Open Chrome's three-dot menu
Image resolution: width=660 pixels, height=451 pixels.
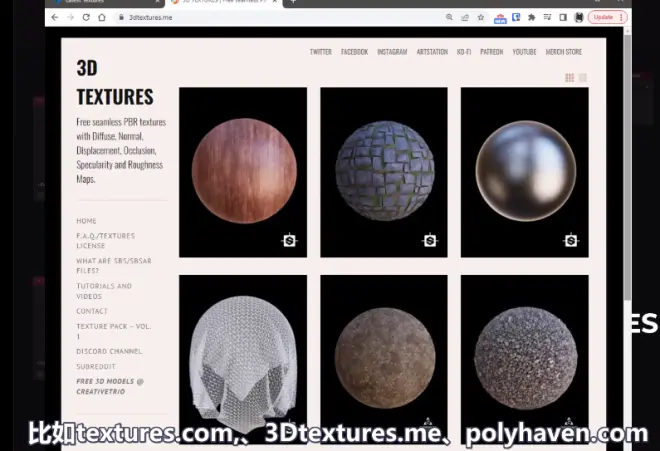pos(621,17)
